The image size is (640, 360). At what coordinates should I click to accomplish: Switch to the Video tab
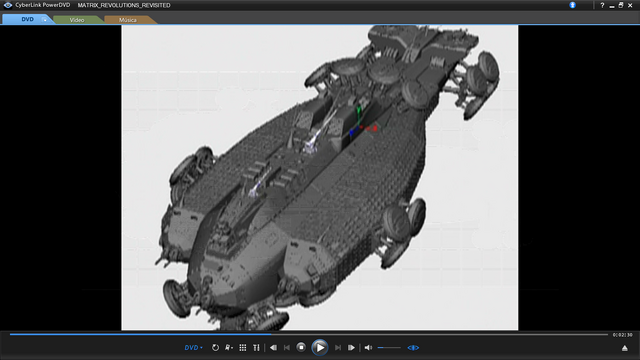[x=77, y=20]
